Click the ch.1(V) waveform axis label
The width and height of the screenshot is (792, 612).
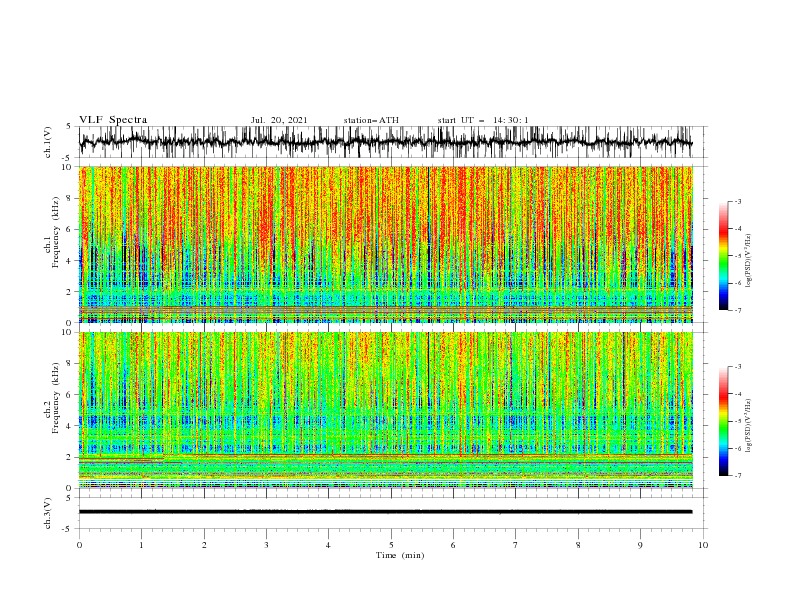point(48,142)
